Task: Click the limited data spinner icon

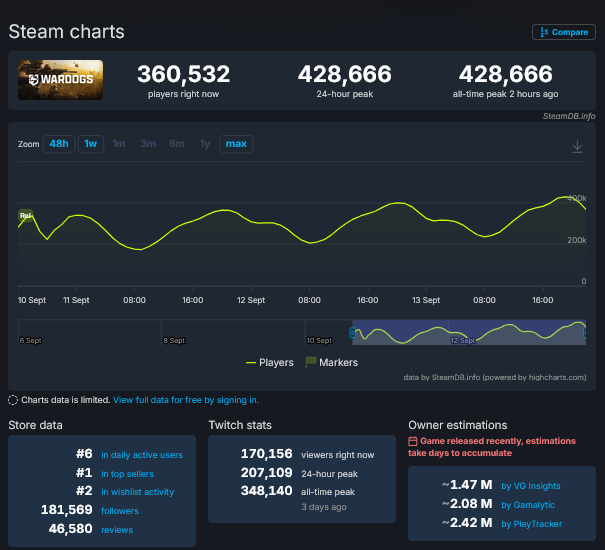Action: click(13, 400)
